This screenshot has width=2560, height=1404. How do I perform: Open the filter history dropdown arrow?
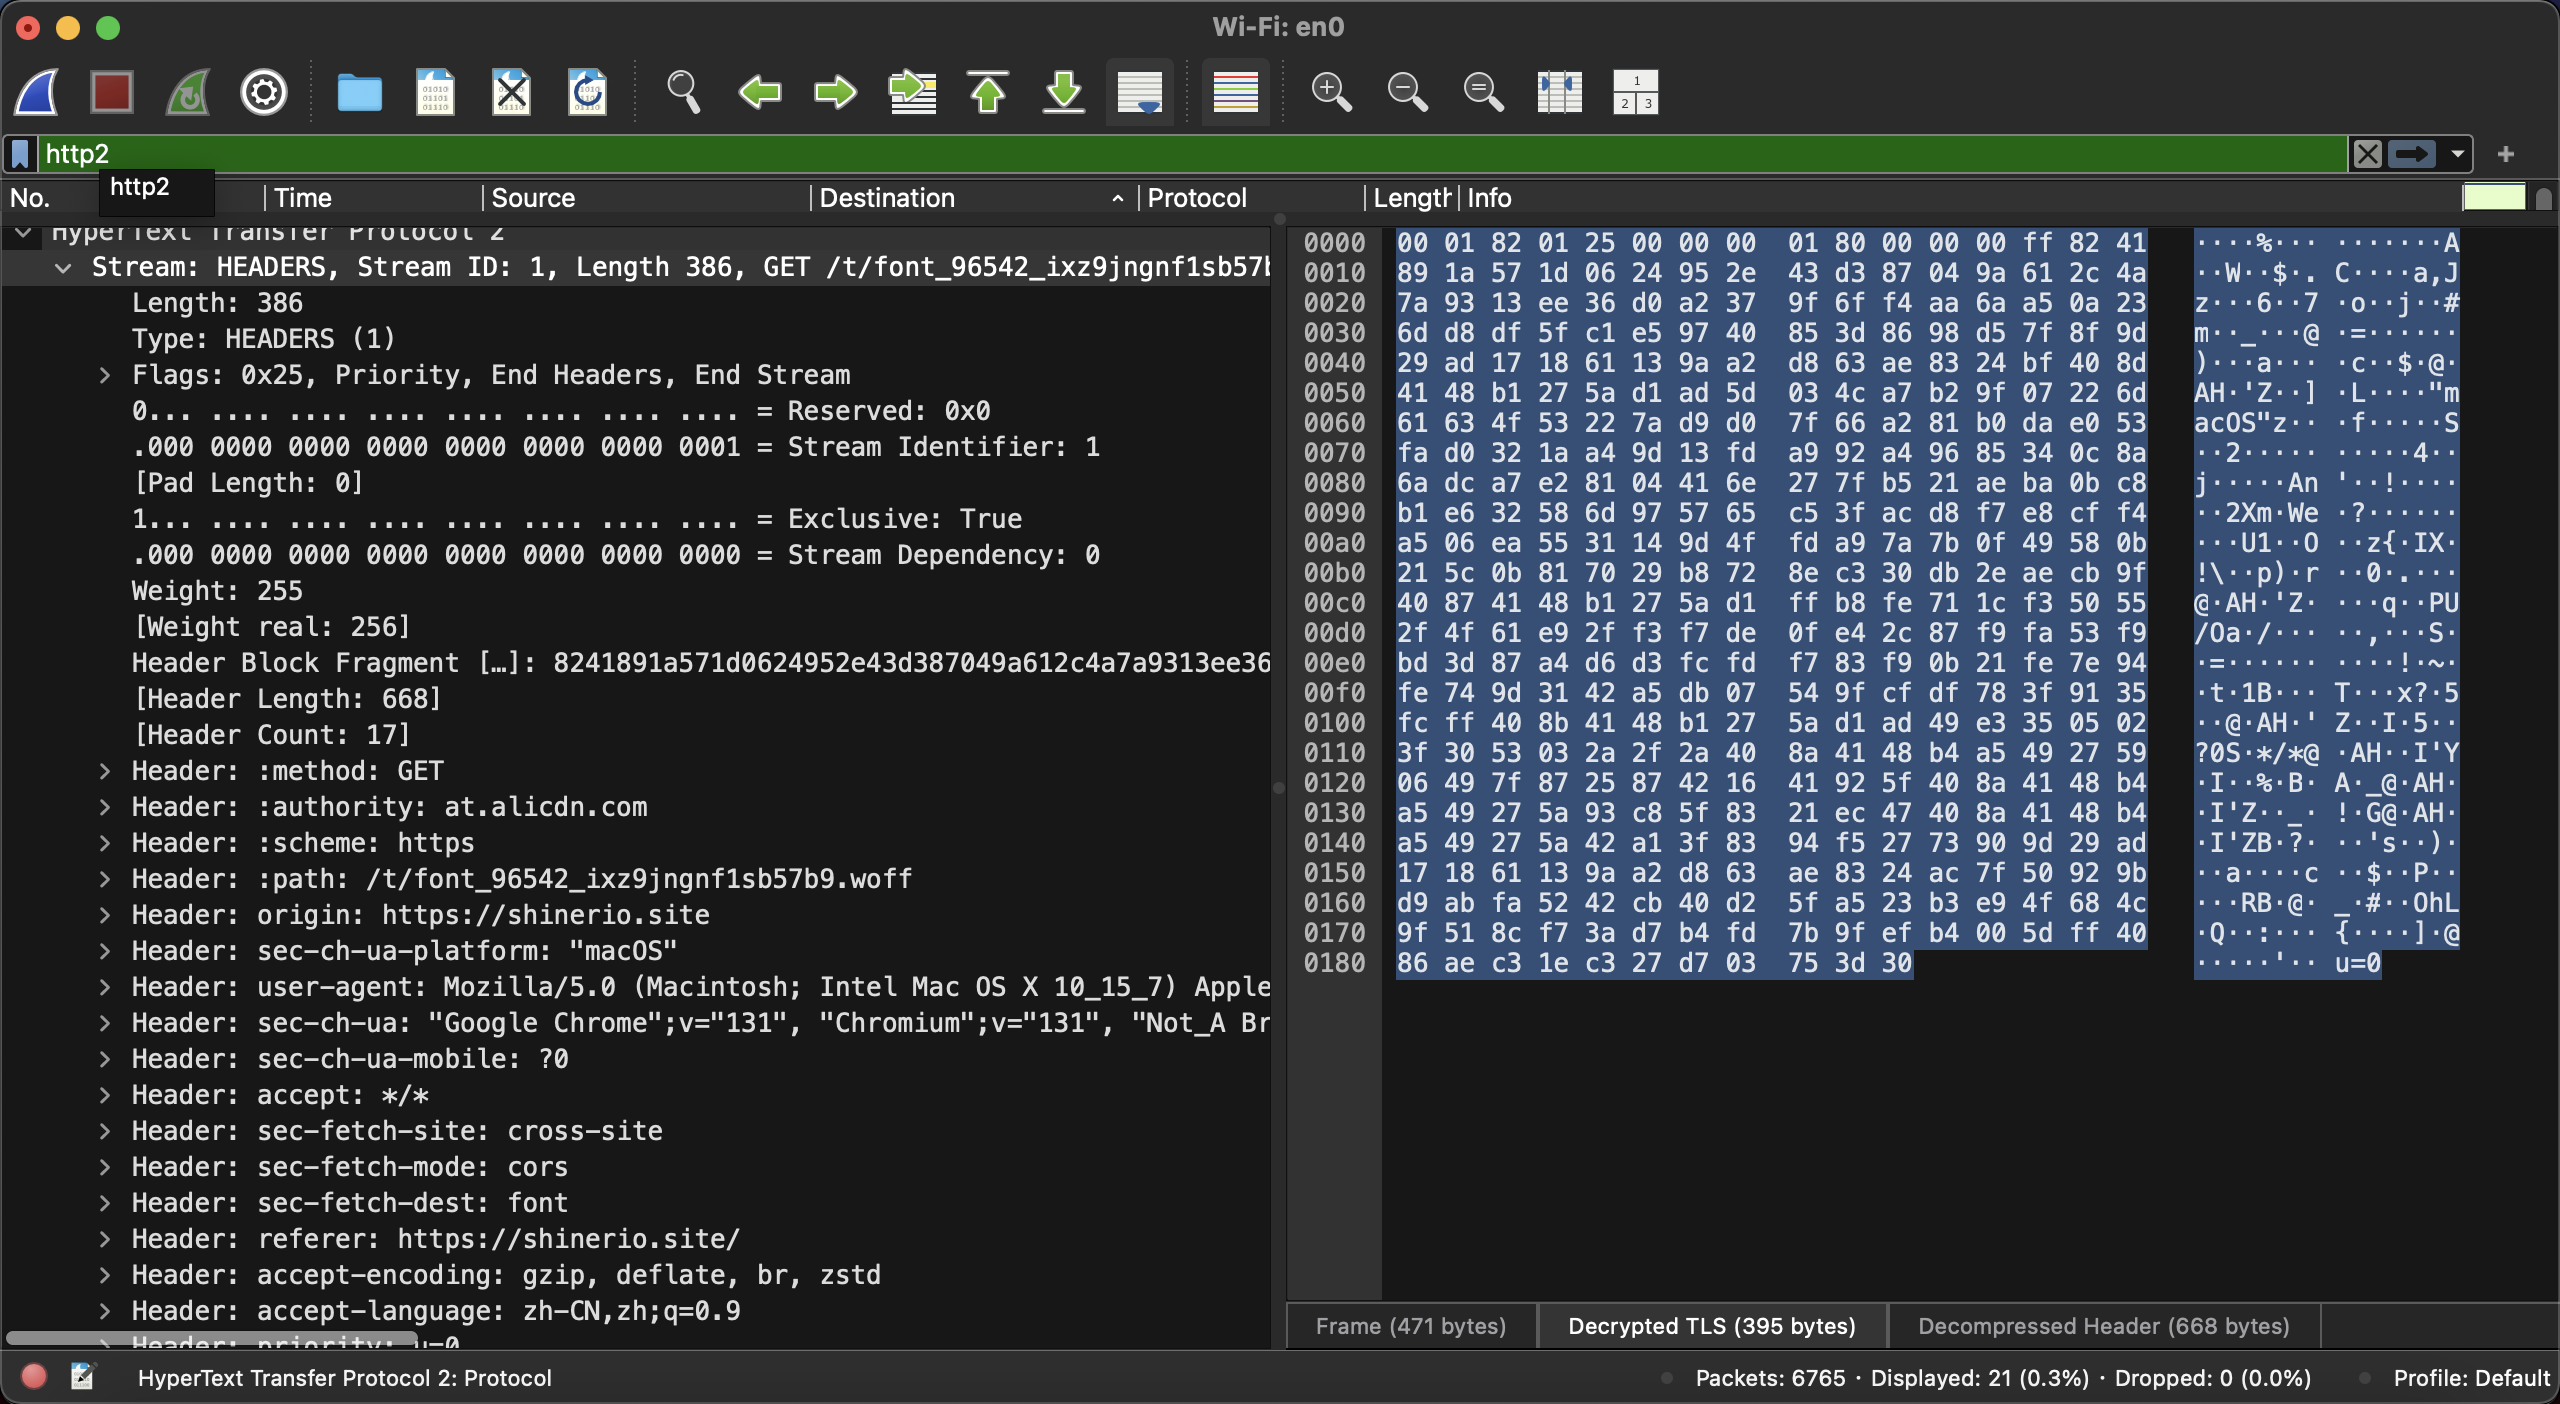click(2457, 154)
